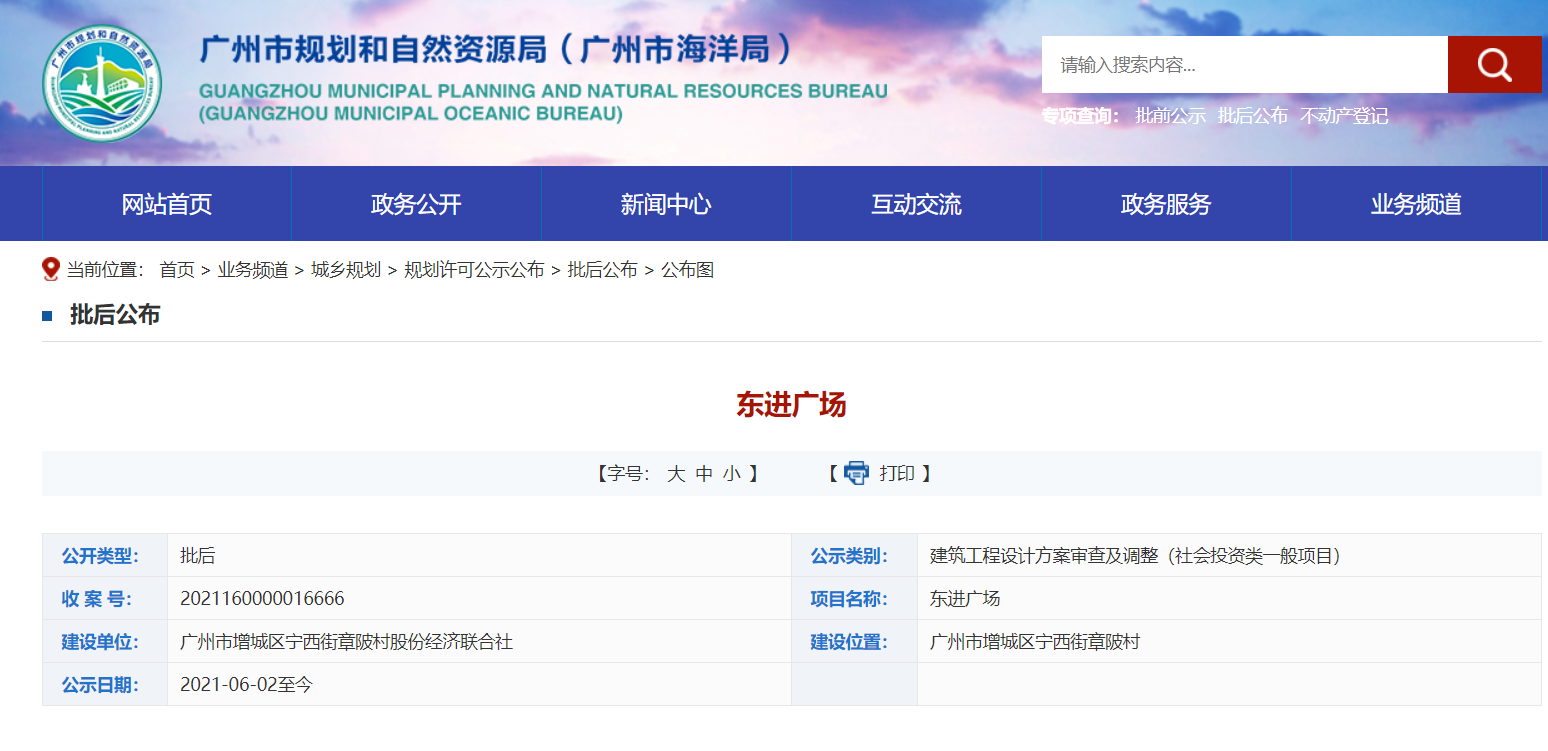Viewport: 1548px width, 751px height.
Task: Set font size to 中
Action: point(704,474)
